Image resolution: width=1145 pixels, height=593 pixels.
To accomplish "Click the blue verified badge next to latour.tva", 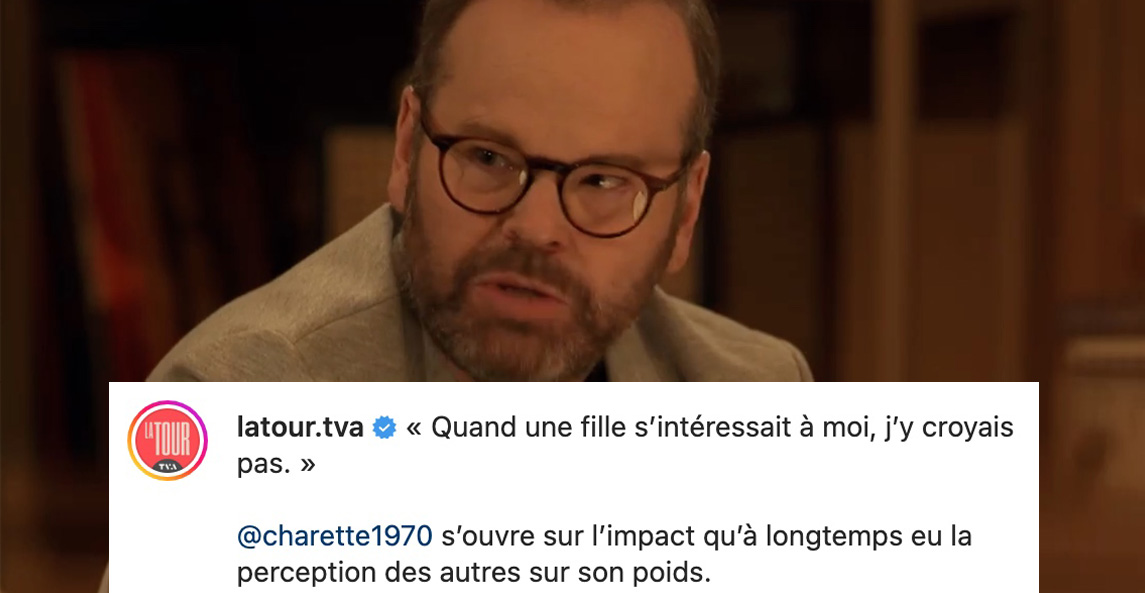I will [x=384, y=428].
